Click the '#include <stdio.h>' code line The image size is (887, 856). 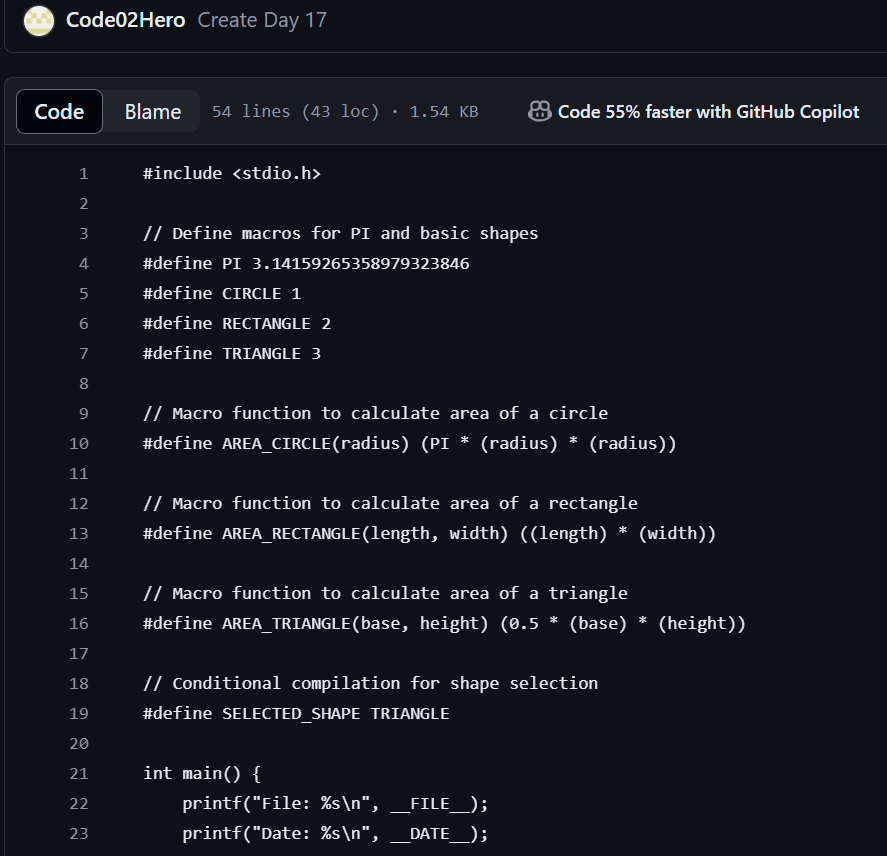point(232,173)
